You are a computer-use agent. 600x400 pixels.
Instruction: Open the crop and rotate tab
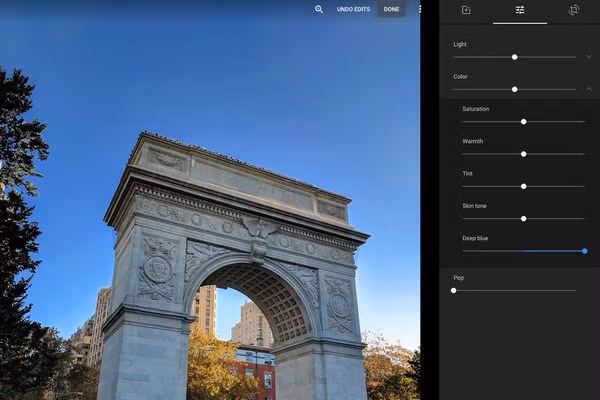pos(574,10)
